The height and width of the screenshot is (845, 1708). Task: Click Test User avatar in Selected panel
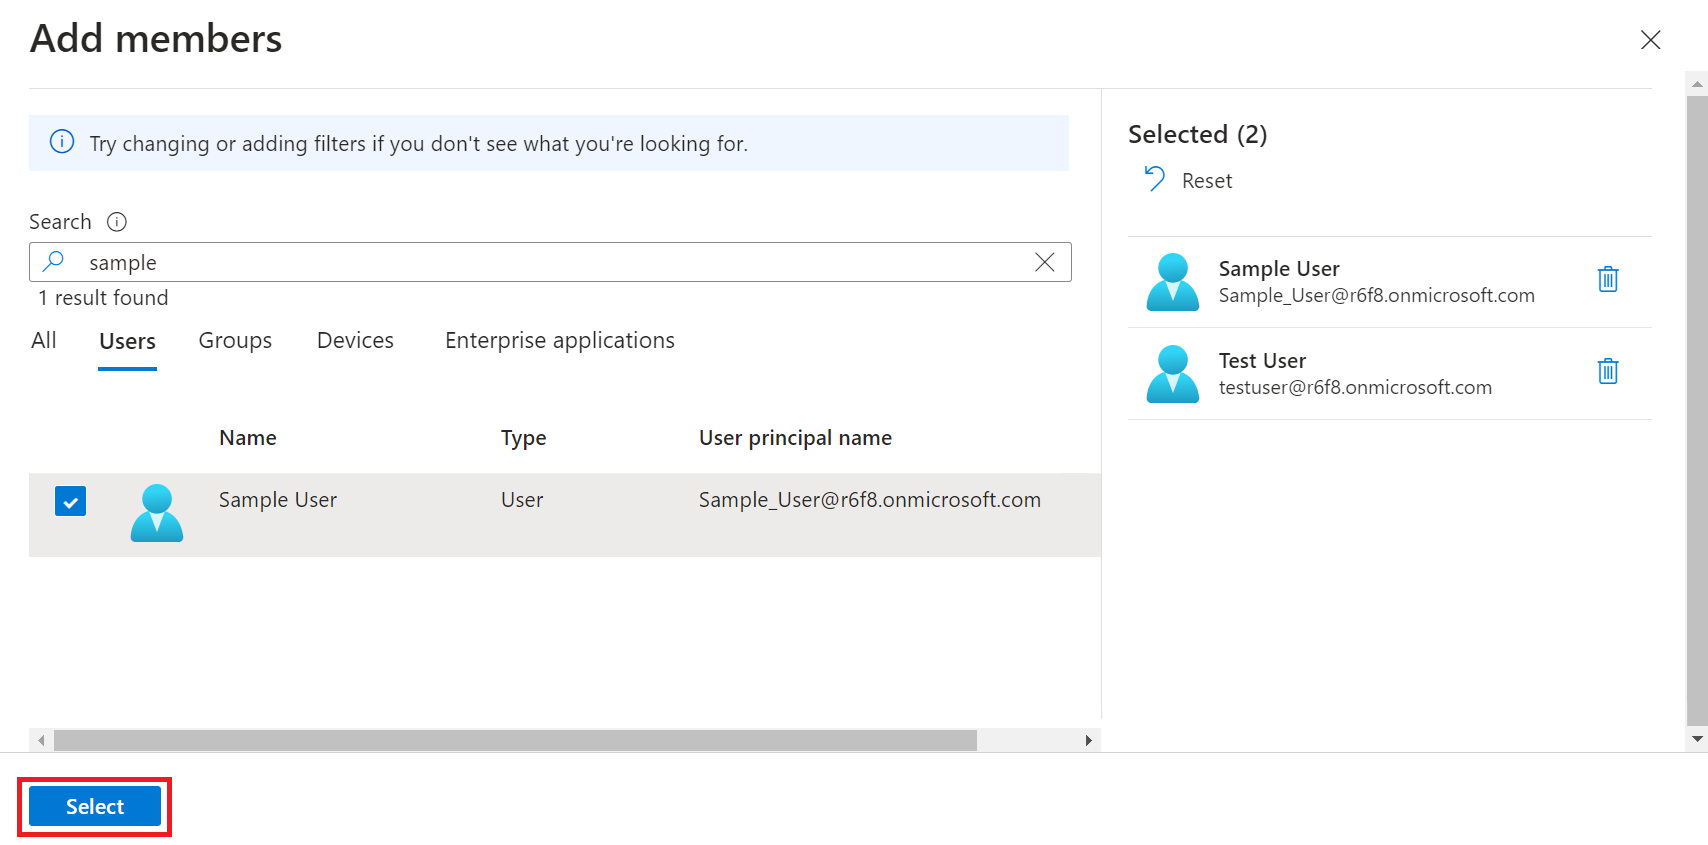point(1172,374)
